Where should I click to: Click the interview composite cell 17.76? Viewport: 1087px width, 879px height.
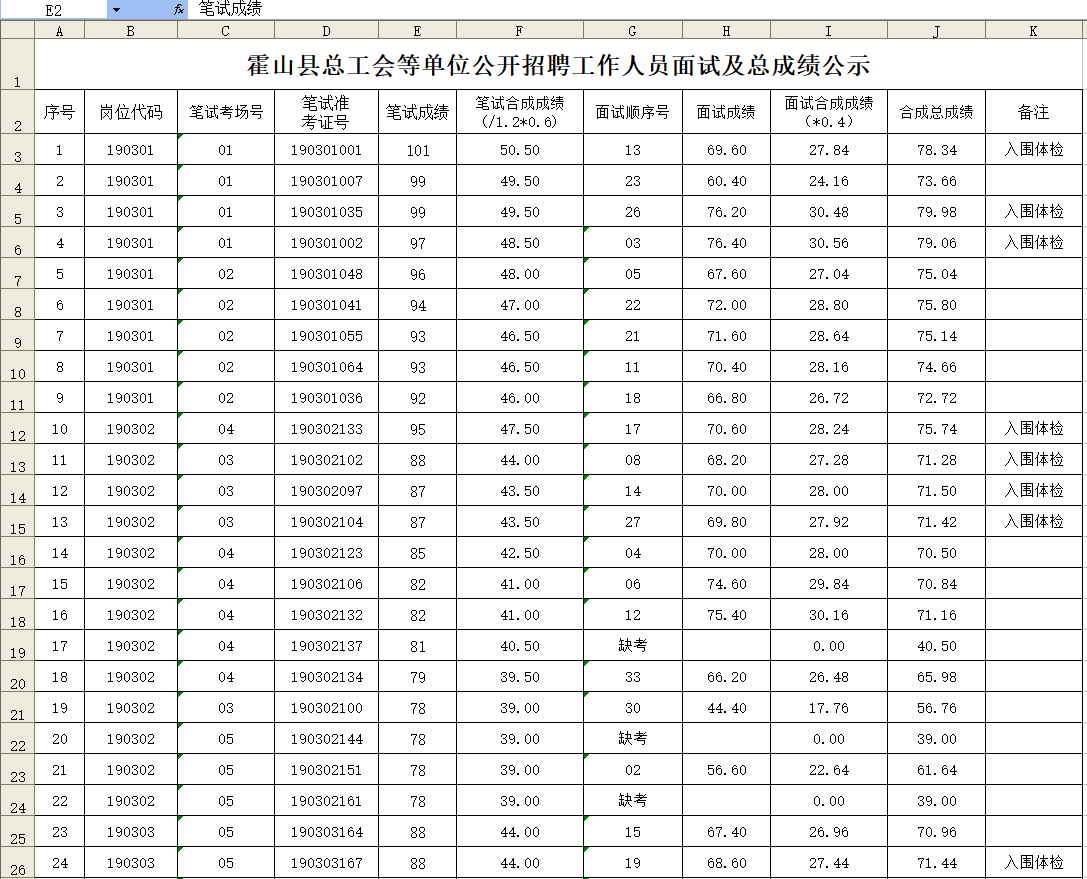pos(829,708)
